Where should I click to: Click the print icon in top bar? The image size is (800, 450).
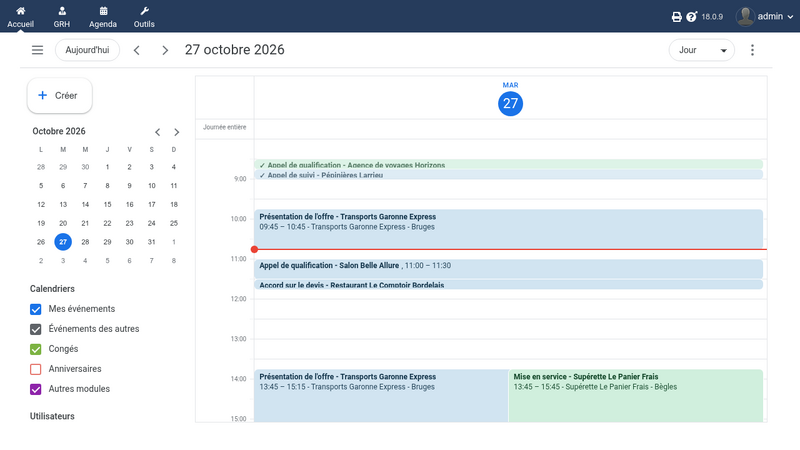(677, 17)
